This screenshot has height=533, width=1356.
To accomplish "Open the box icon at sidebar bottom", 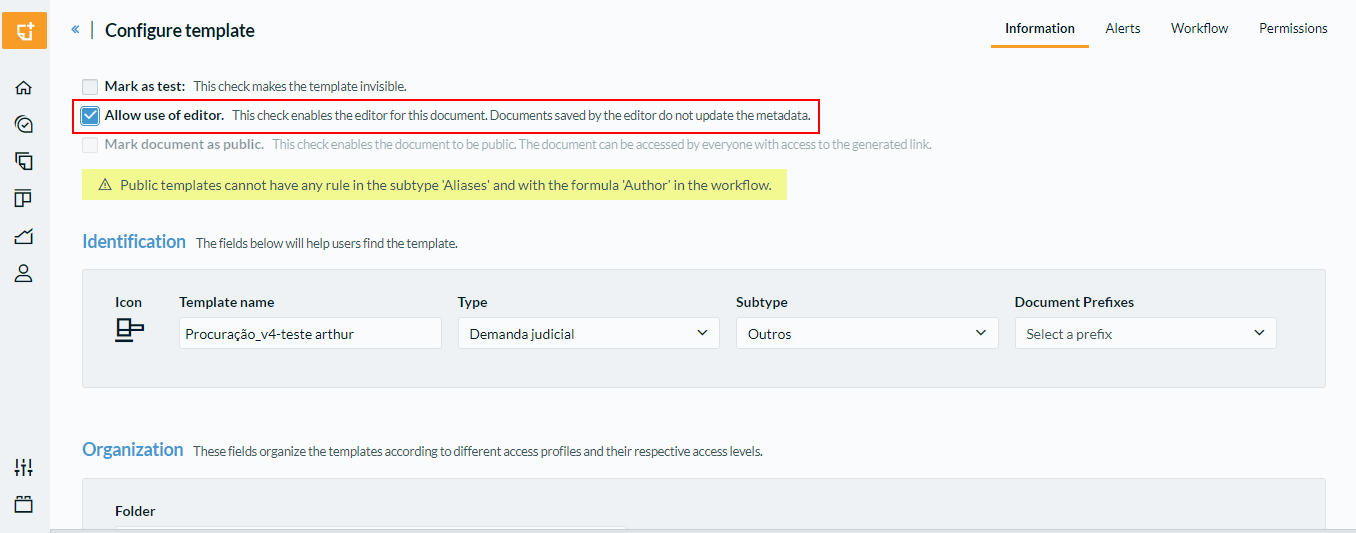I will (24, 504).
